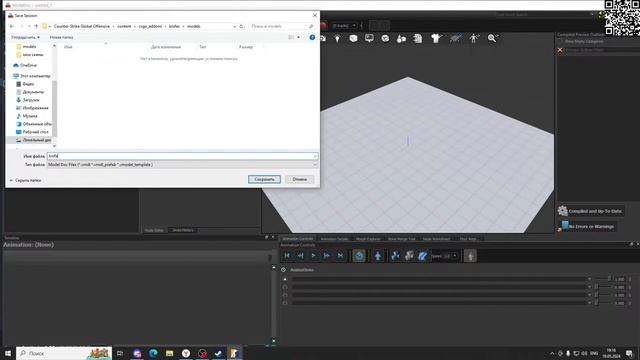Click the blue standing figure icon
This screenshot has width=640, height=360.
378,256
